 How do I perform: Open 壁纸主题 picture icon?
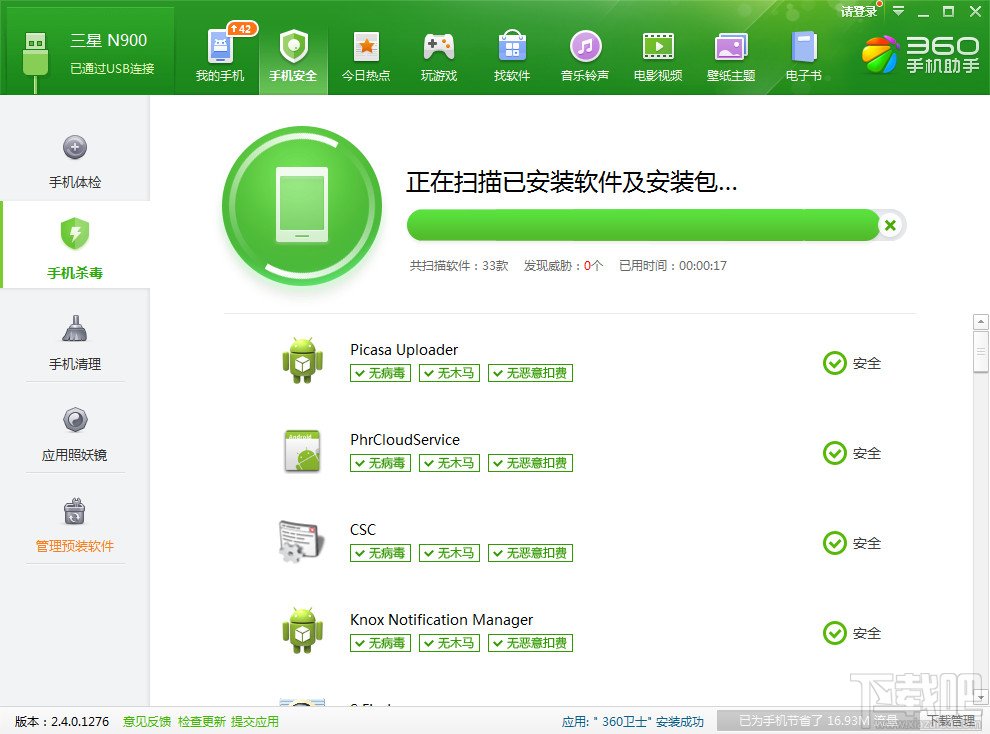click(x=731, y=47)
